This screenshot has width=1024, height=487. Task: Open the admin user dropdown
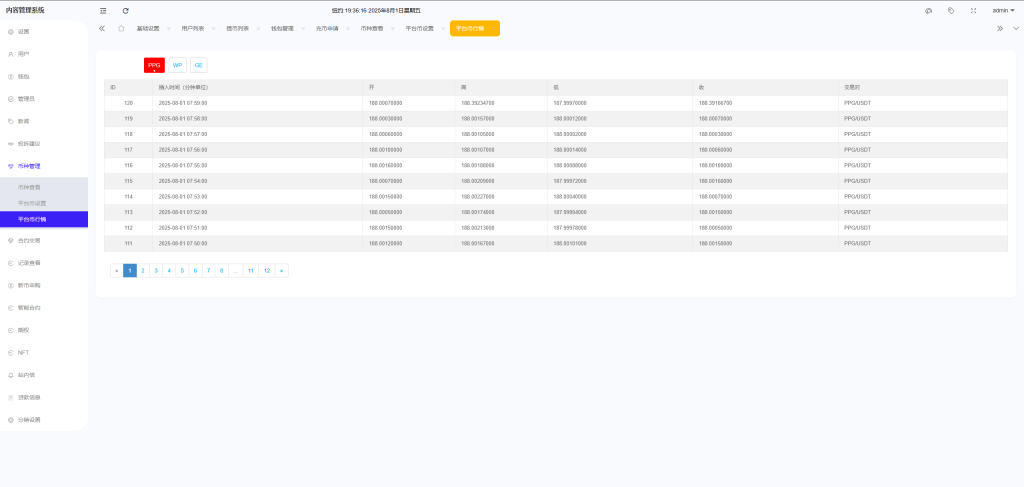pyautogui.click(x=1001, y=10)
